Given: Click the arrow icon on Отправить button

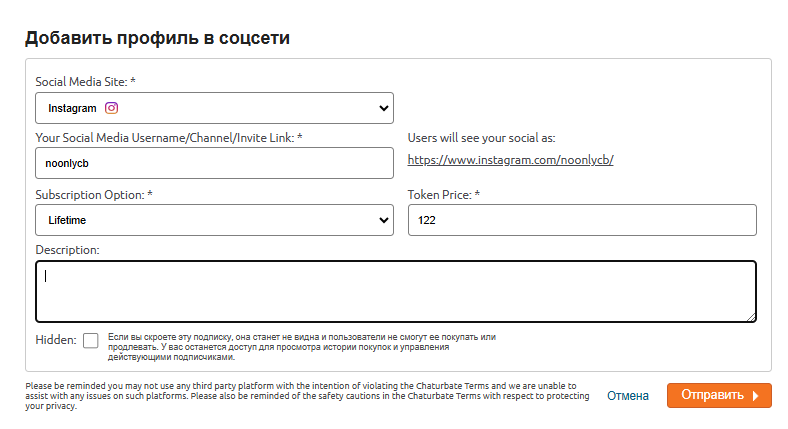Looking at the screenshot, I should pos(755,396).
